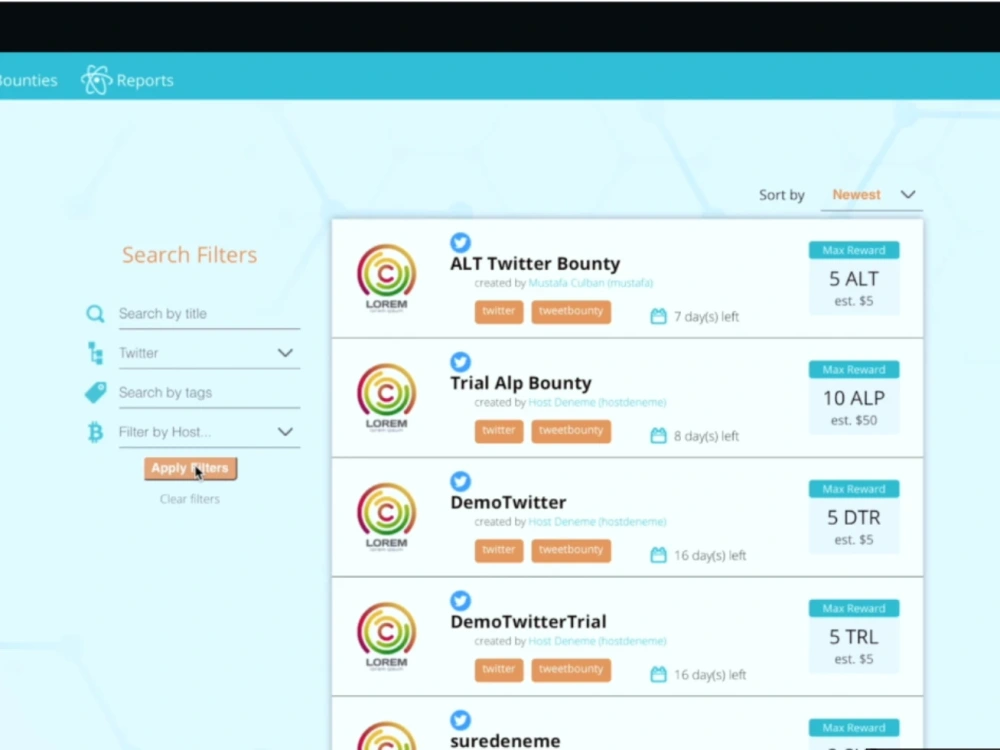
Task: Click the tag icon beside Search by tags
Action: pos(95,392)
